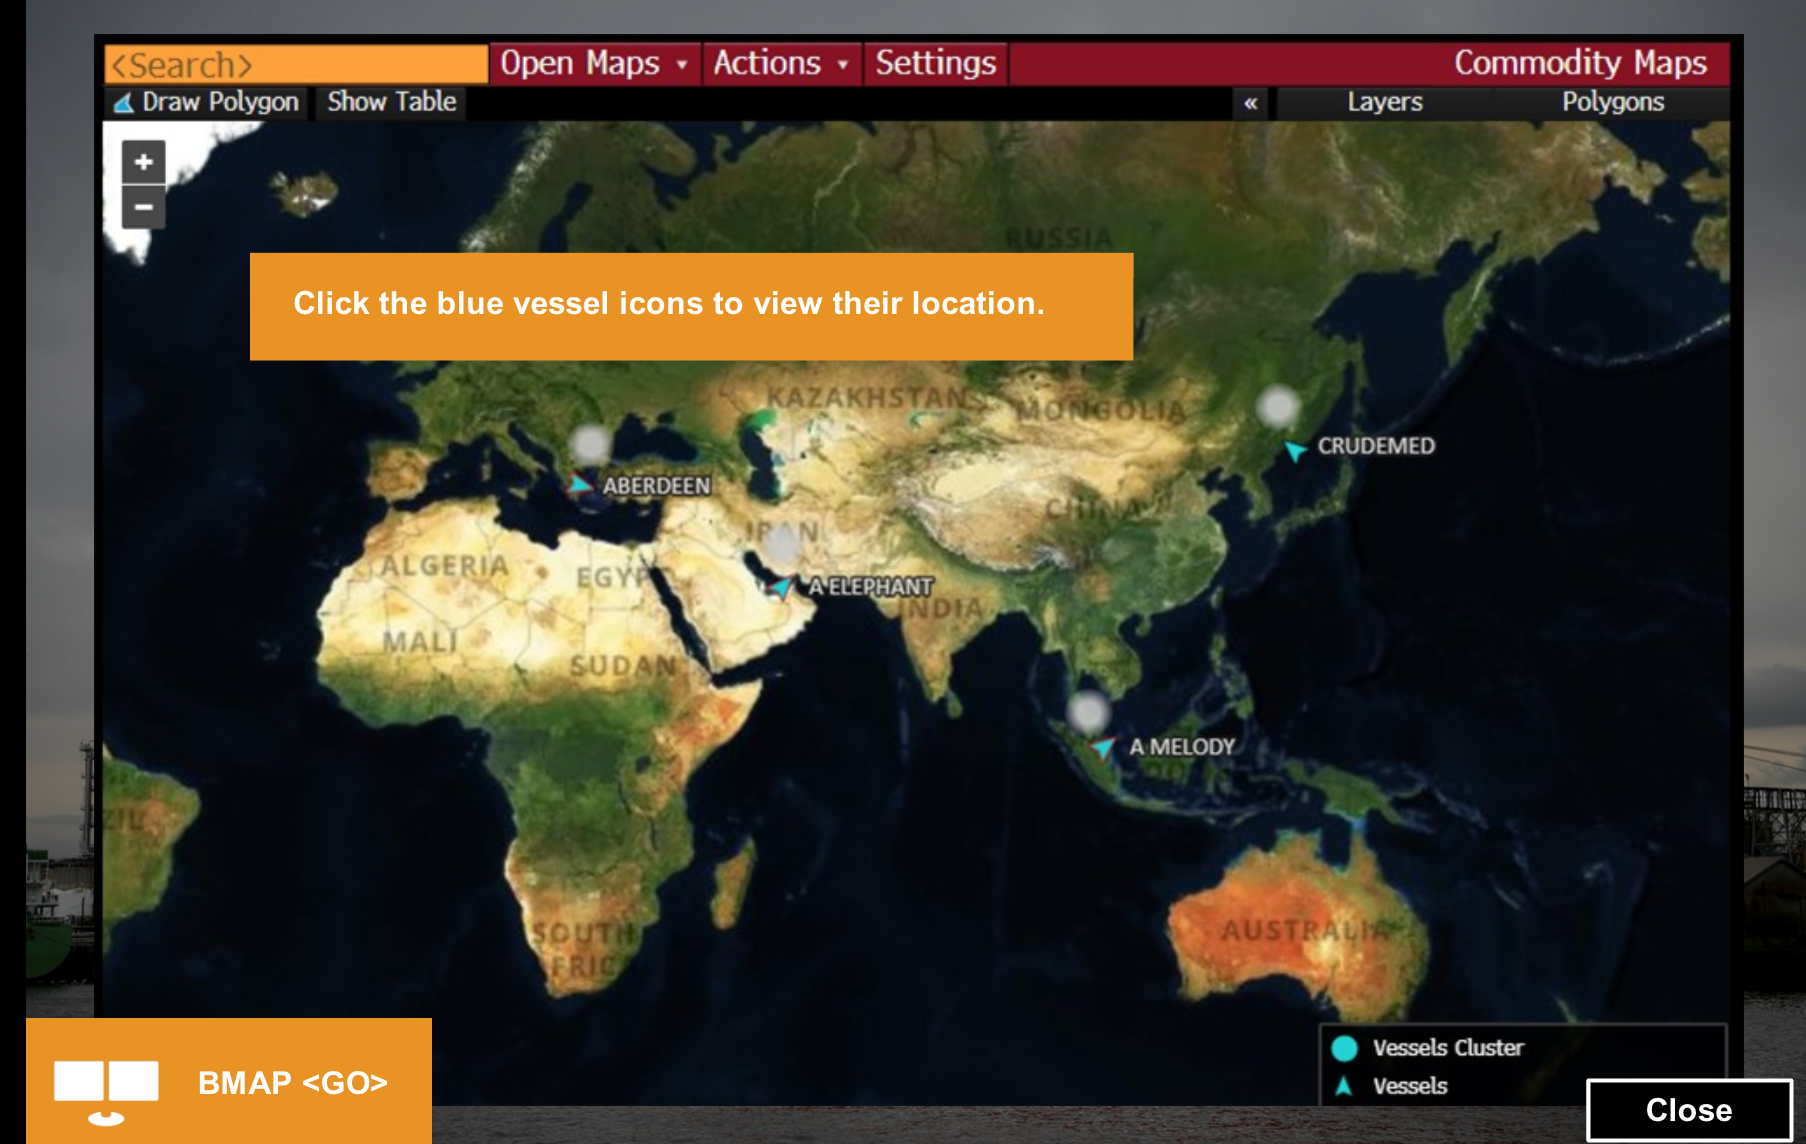Screen dimensions: 1806x1144
Task: Click the vessels cluster near Greece
Action: (x=590, y=442)
